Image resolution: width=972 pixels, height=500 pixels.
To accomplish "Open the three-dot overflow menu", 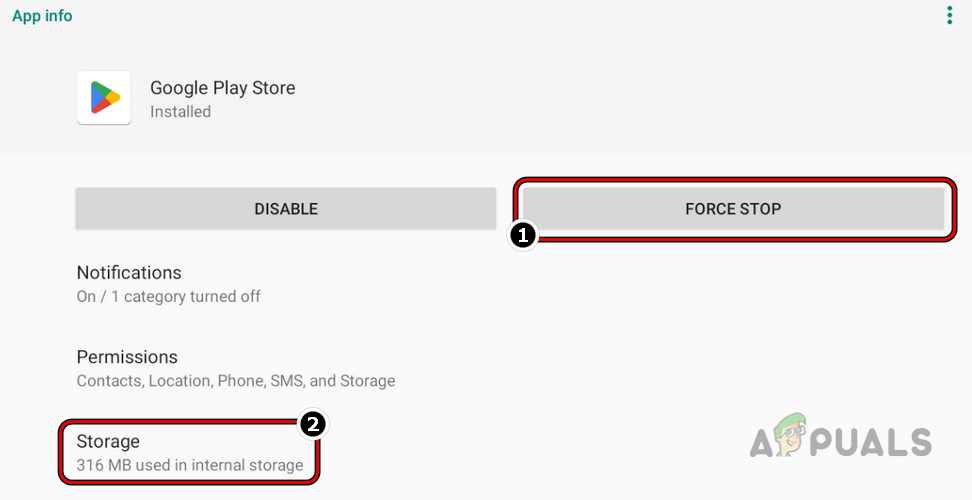I will 949,15.
